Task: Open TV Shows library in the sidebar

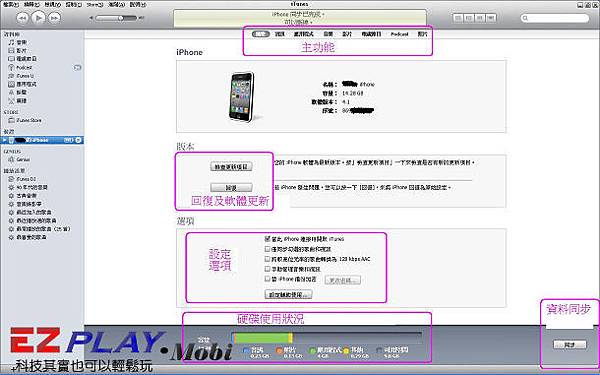Action: (22, 59)
